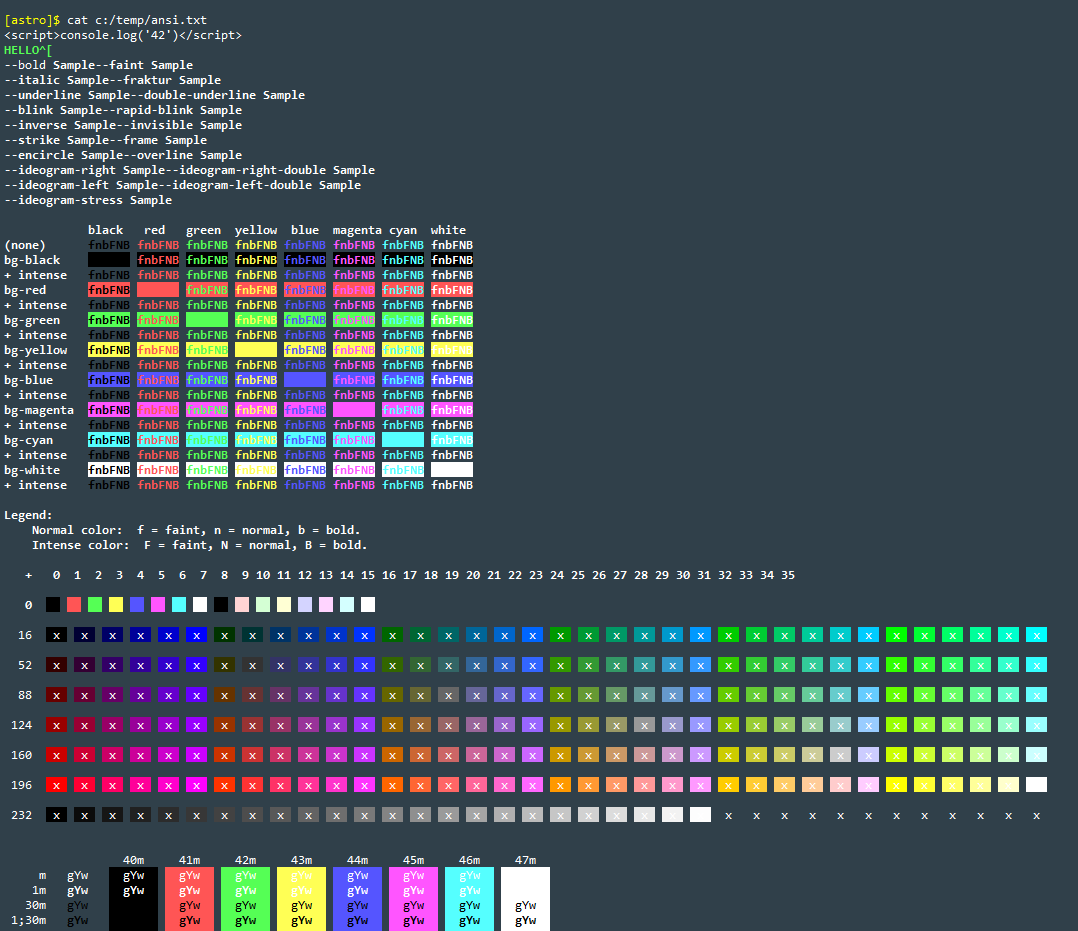
Task: Click the "--underline Sample--double-underline Sample" line
Action: tap(155, 95)
